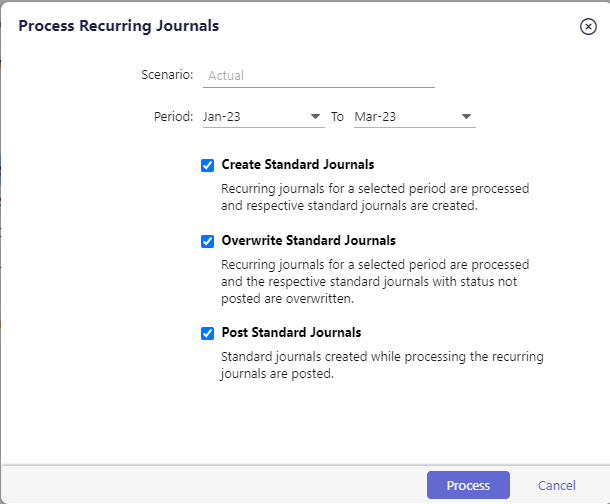Click the Process Recurring Journals title
Image resolution: width=610 pixels, height=504 pixels.
(119, 26)
